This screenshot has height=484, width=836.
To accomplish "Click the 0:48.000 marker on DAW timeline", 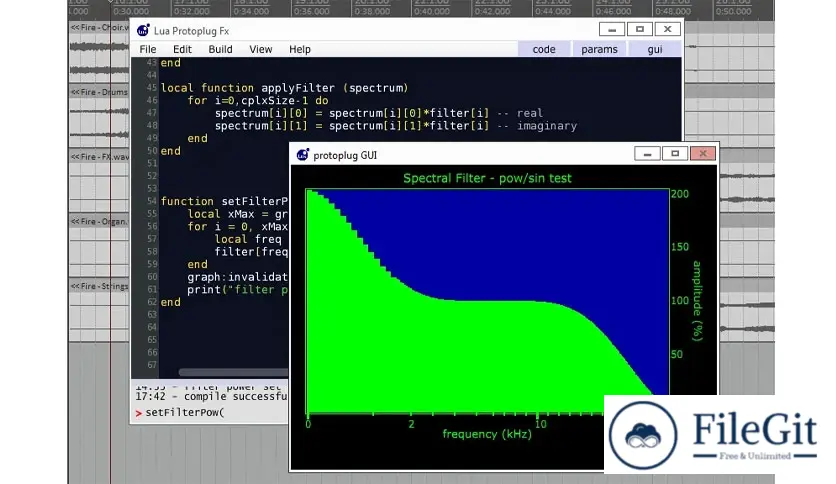I will point(673,11).
